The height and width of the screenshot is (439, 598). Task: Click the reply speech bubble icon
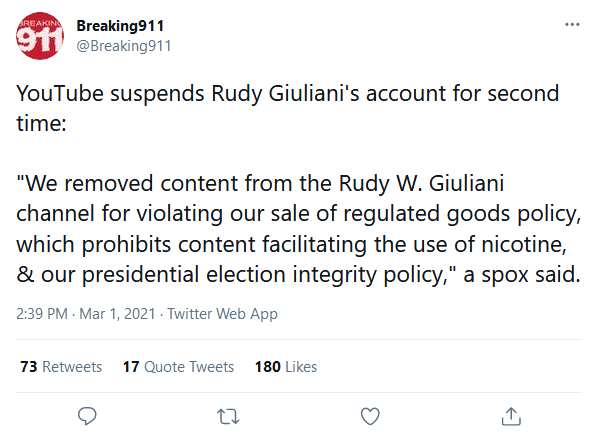click(87, 416)
